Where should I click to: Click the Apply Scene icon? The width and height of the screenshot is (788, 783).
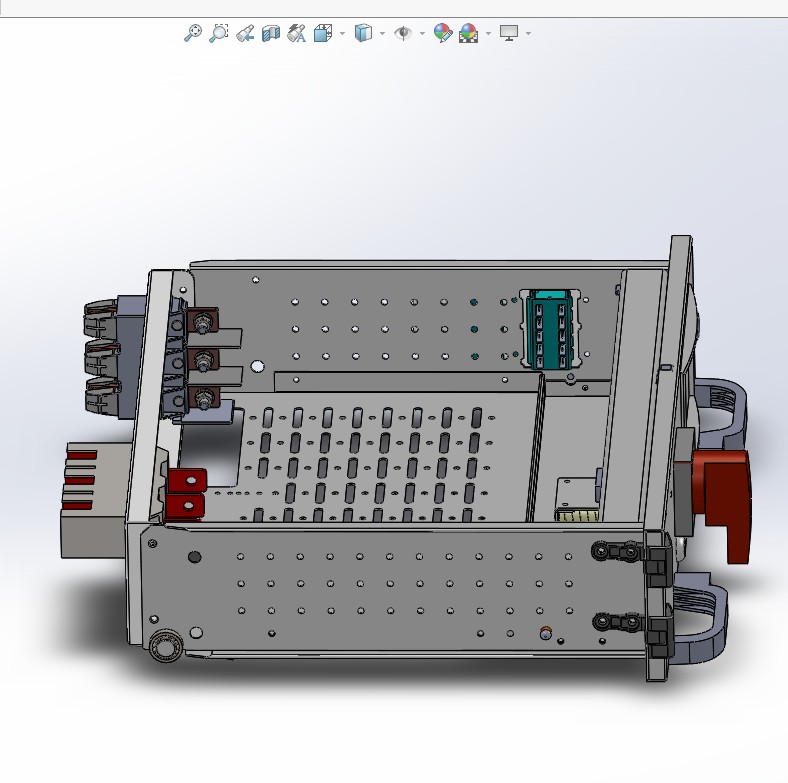coord(468,33)
